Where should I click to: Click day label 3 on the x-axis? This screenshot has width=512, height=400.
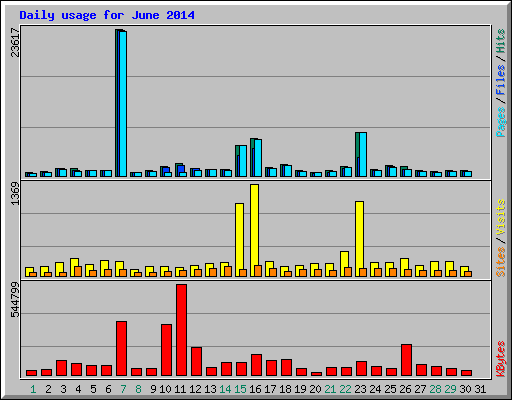pyautogui.click(x=63, y=389)
